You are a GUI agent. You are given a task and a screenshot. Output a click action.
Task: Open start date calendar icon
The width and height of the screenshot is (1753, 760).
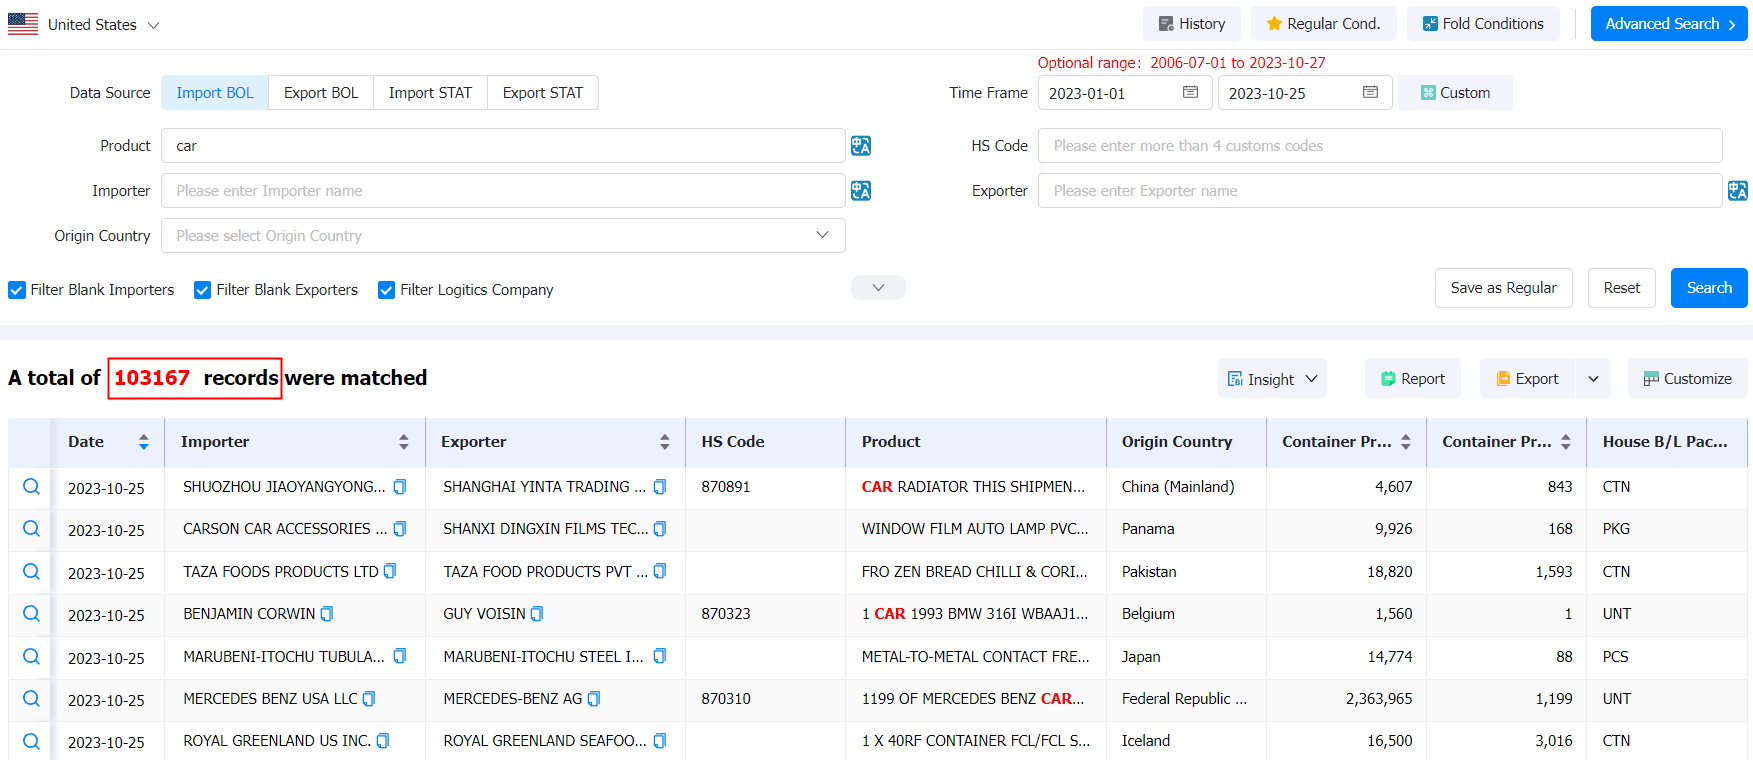1190,92
